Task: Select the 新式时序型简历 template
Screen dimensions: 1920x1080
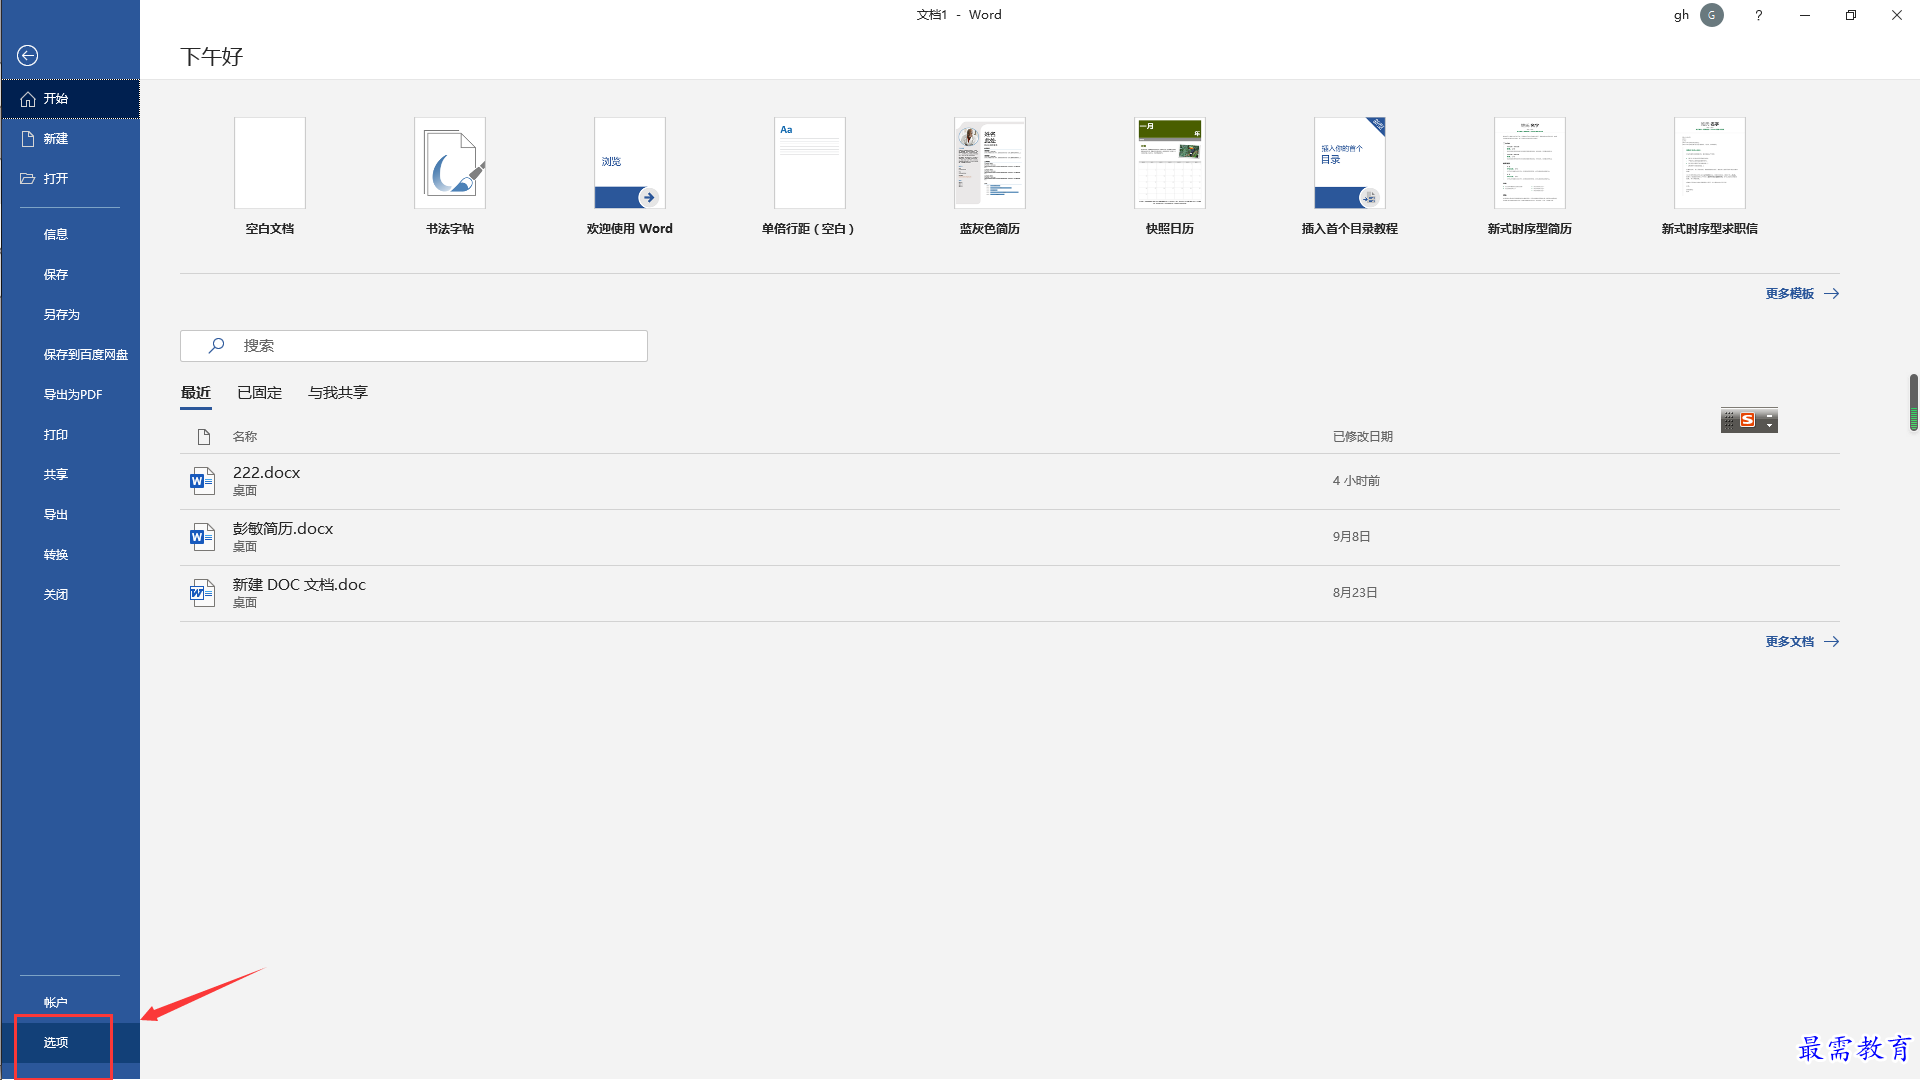Action: (1530, 176)
